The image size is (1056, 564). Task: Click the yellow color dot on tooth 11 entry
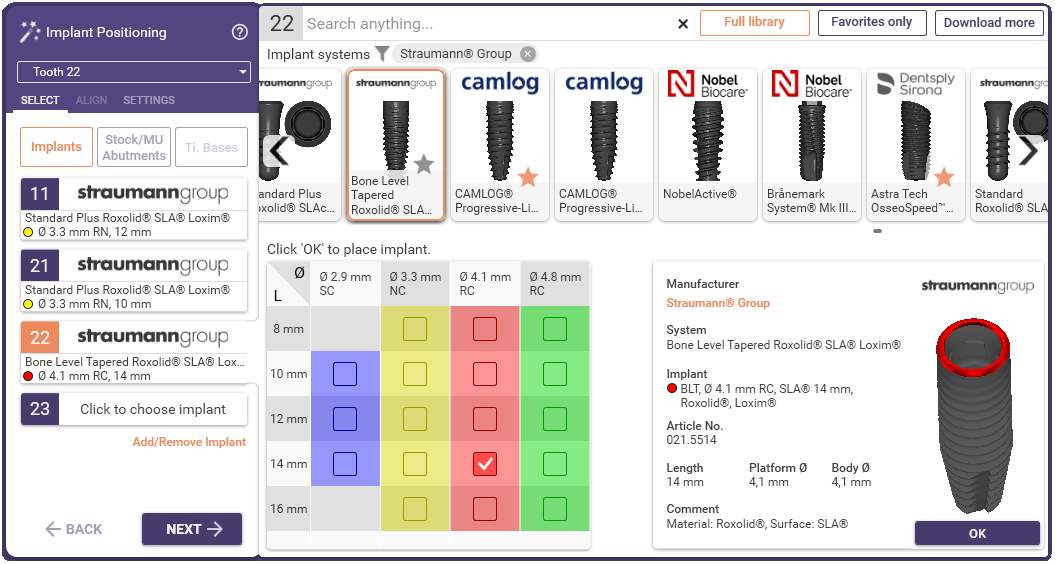click(x=28, y=232)
